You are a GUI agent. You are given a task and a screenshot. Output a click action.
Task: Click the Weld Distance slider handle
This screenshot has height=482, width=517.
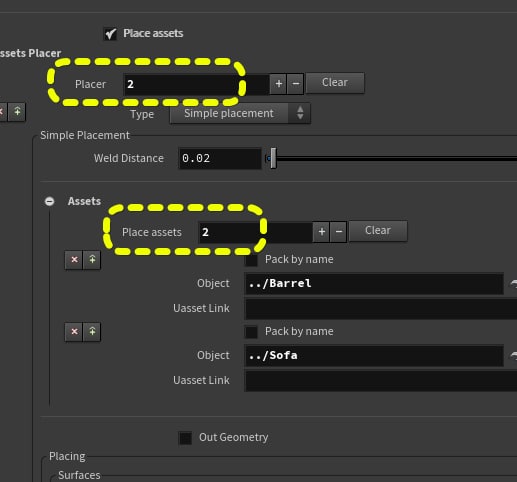click(x=273, y=158)
